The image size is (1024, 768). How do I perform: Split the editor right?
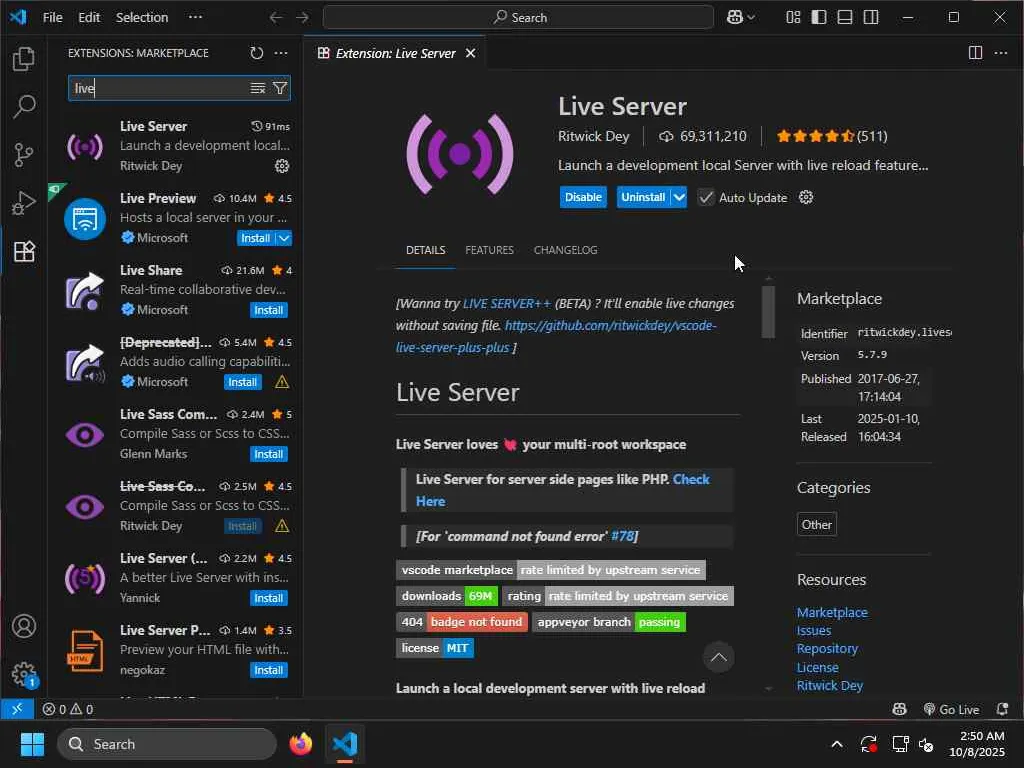(975, 53)
